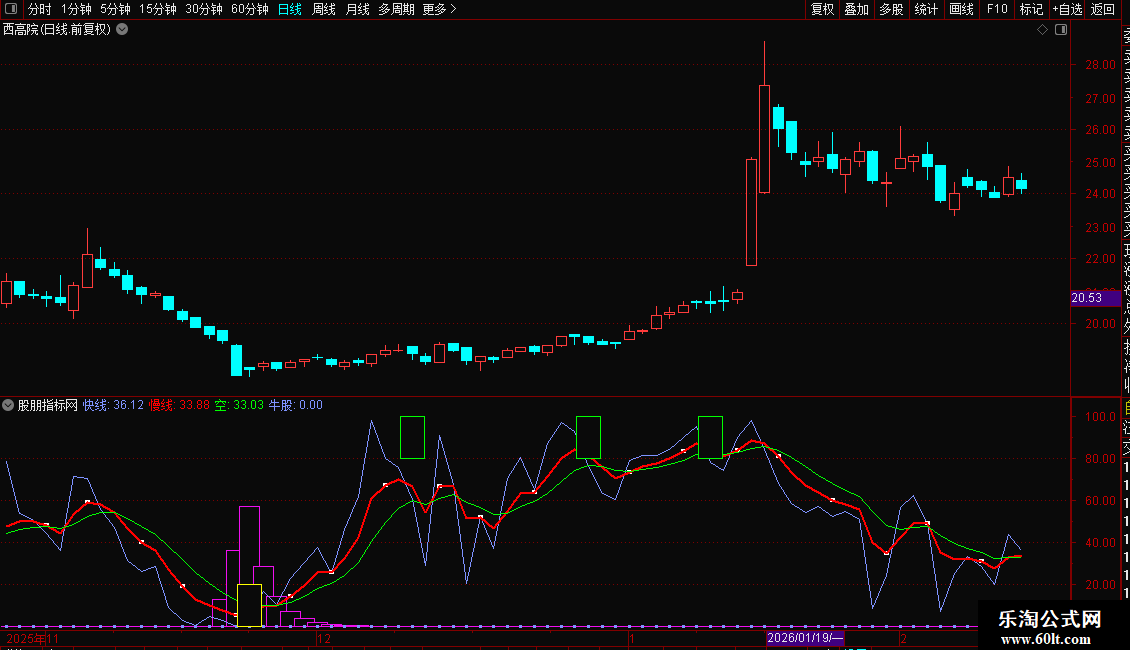The width and height of the screenshot is (1130, 650).
Task: Open the 复权 adjustment menu
Action: pos(822,9)
